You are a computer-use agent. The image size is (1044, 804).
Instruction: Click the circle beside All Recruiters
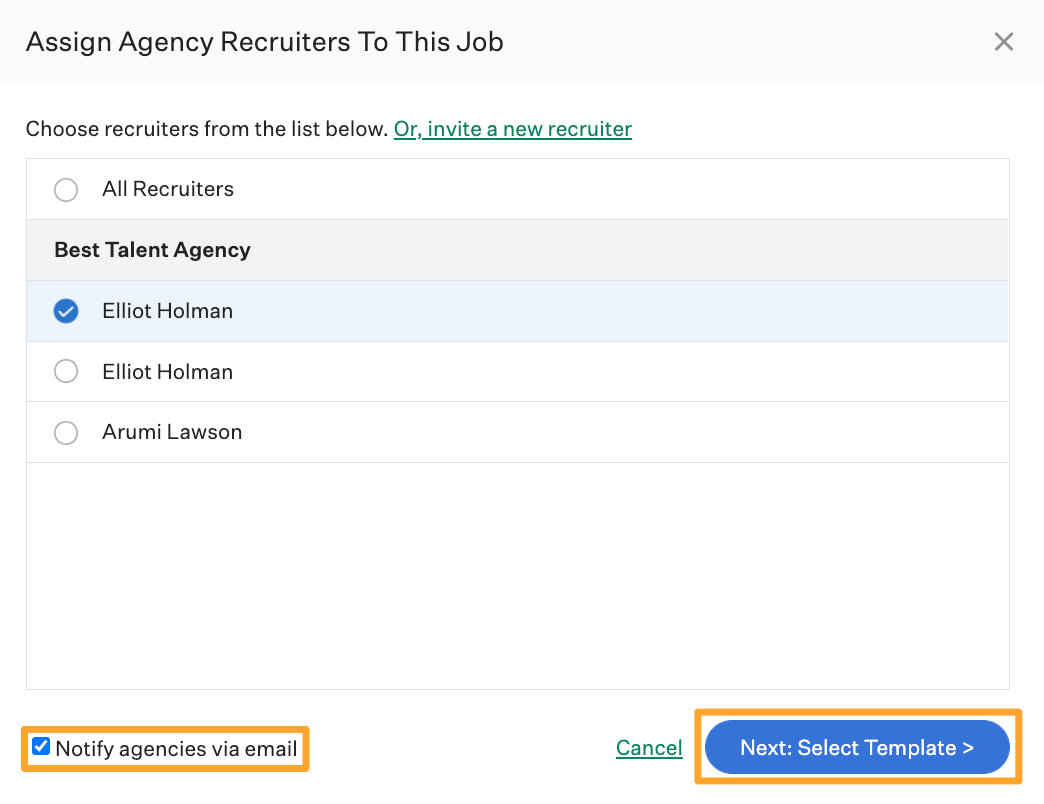tap(66, 189)
